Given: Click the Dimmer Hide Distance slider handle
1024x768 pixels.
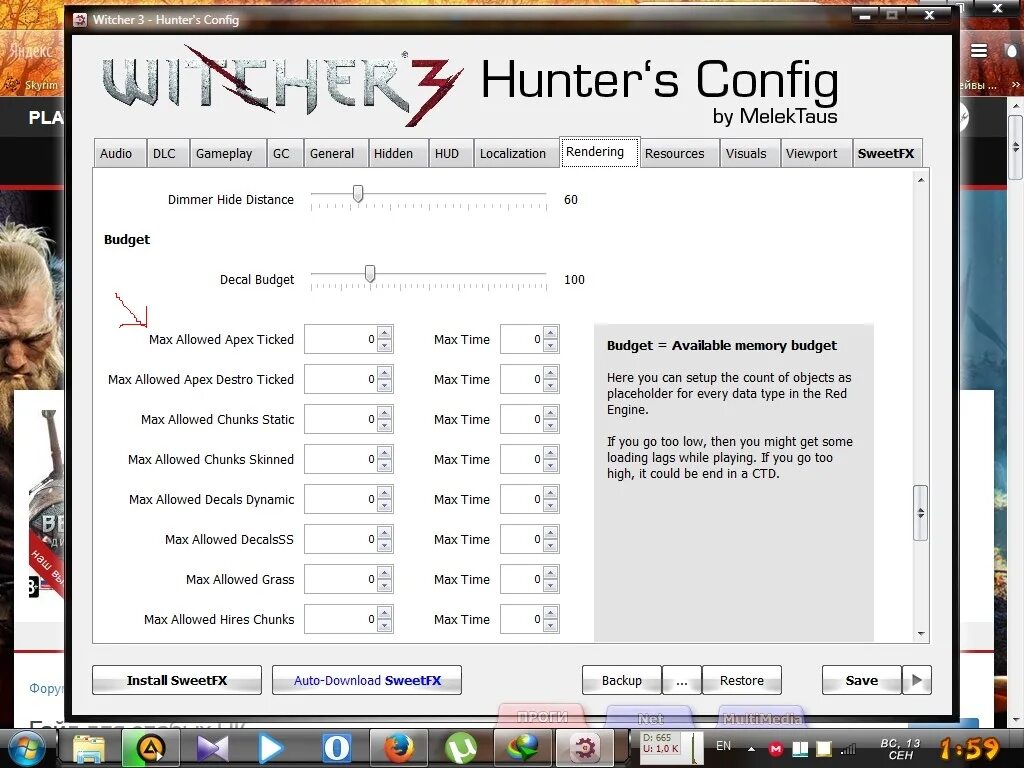Looking at the screenshot, I should [x=358, y=194].
